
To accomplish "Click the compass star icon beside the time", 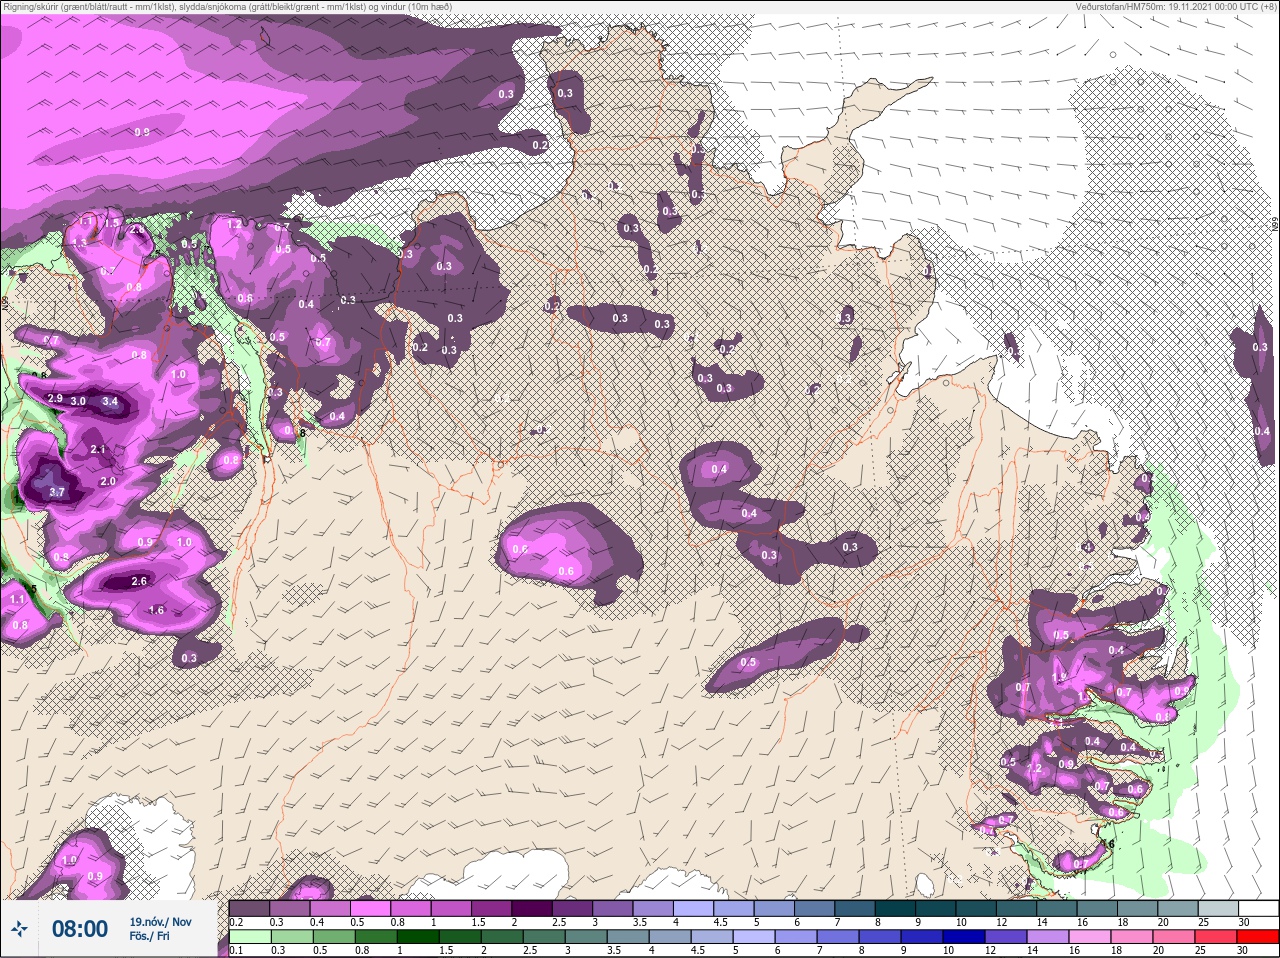I will tap(19, 929).
